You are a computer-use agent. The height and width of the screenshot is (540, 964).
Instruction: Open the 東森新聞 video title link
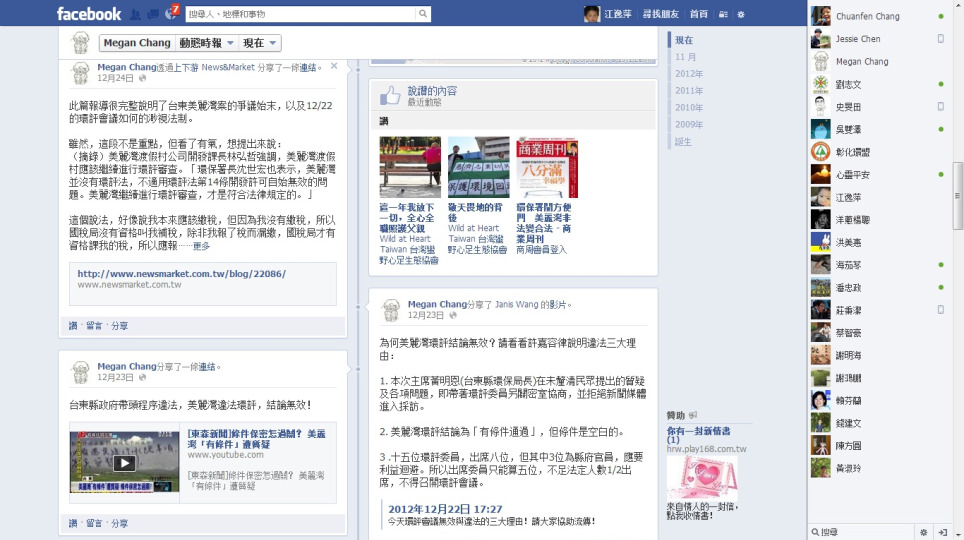point(256,439)
